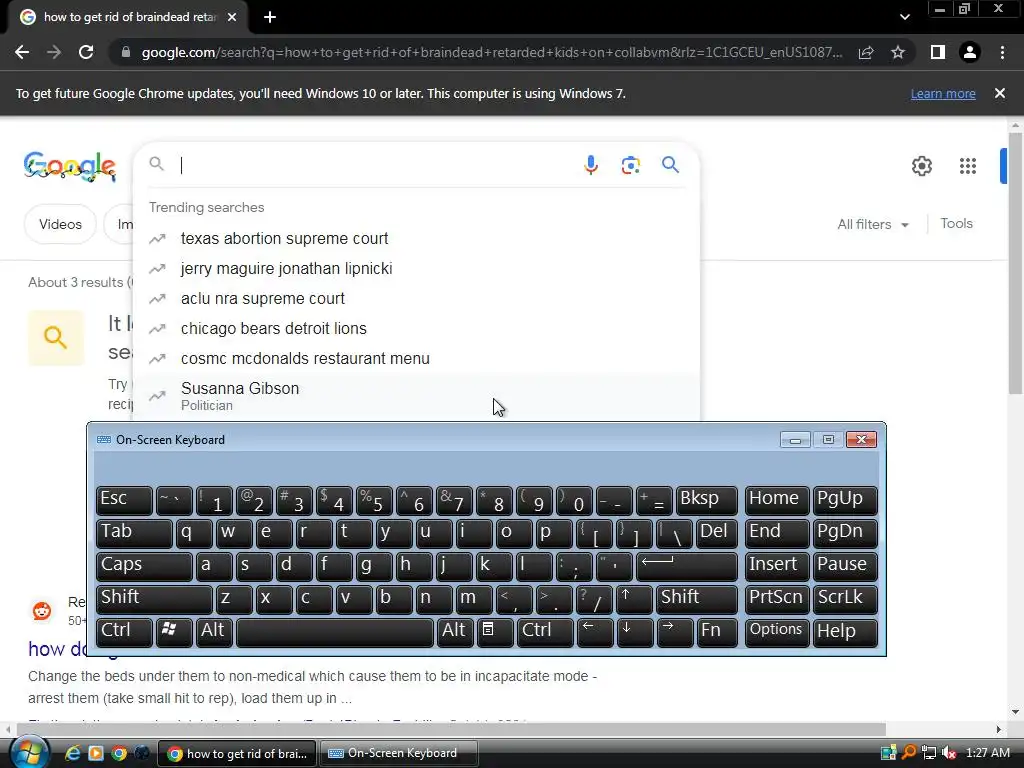Viewport: 1024px width, 768px height.
Task: Bookmark this page with the star icon
Action: pos(898,52)
